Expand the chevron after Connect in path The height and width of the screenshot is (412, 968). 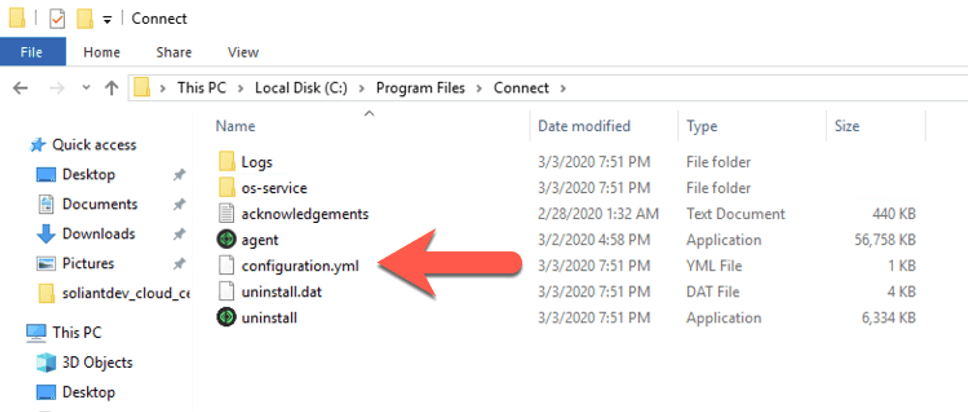(x=562, y=88)
